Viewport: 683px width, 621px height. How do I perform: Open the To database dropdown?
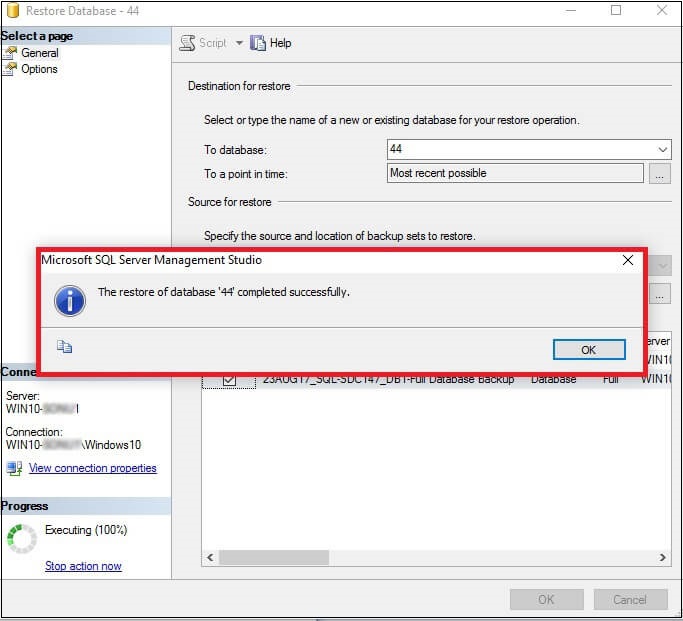663,149
